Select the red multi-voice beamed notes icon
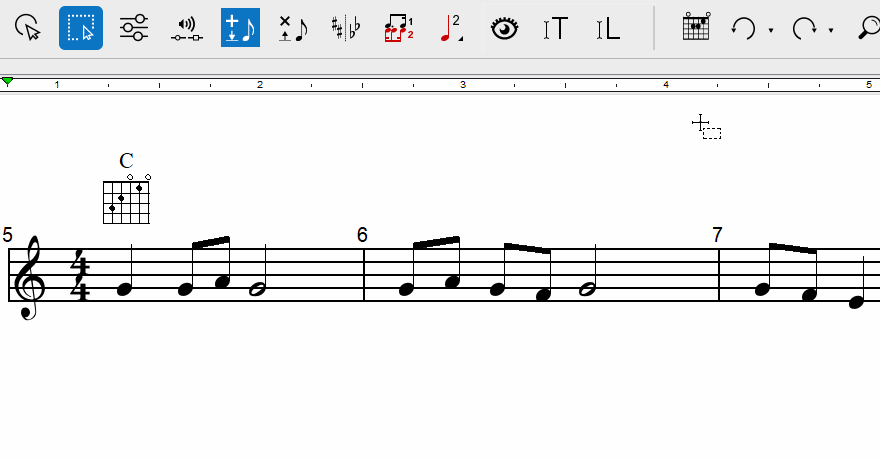The image size is (880, 460). point(399,28)
